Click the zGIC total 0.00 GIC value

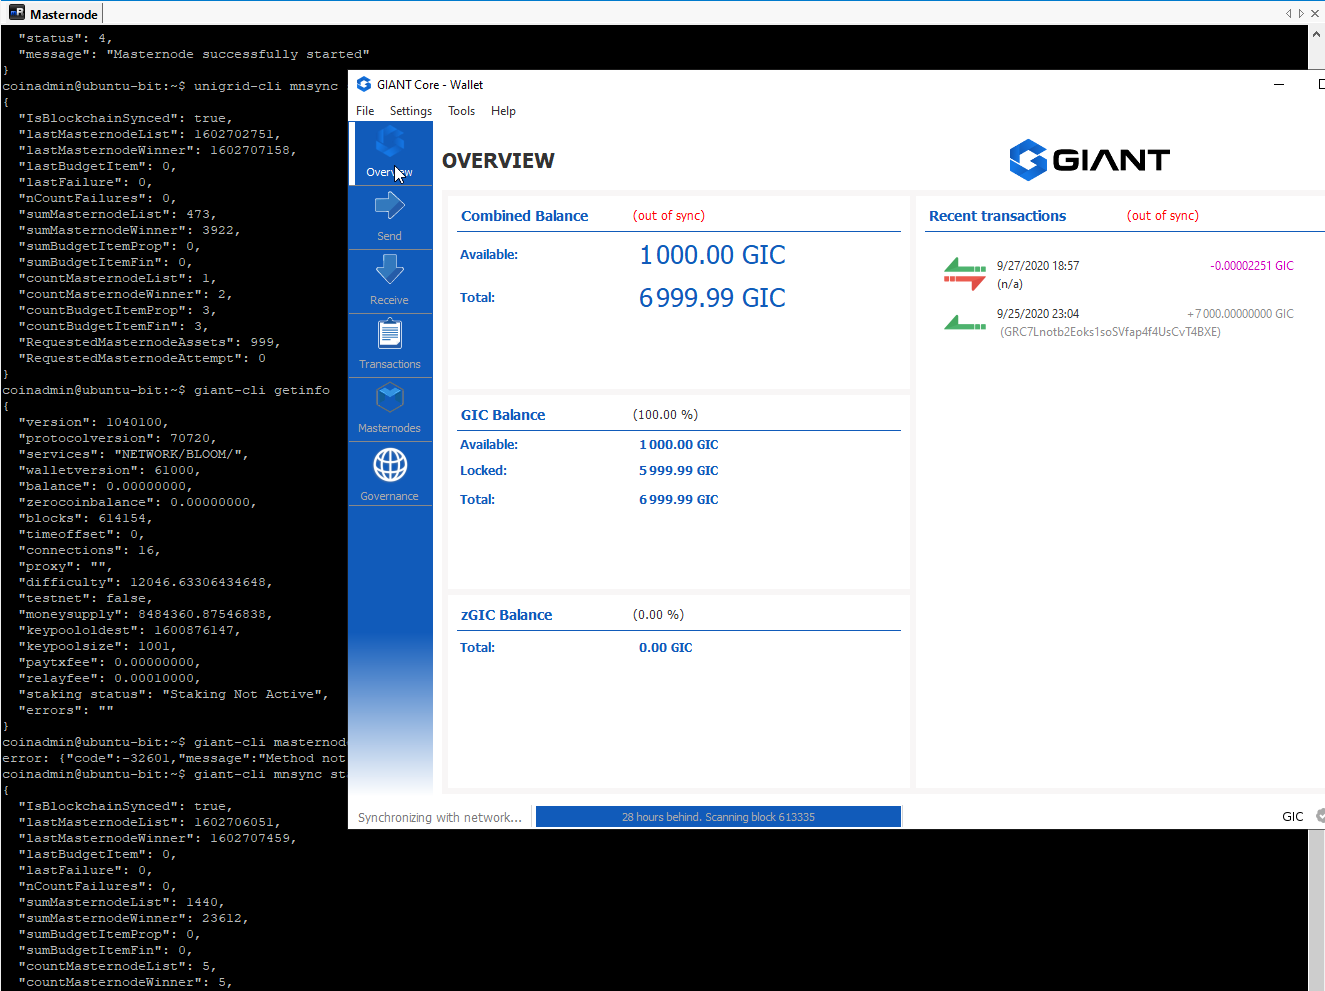coord(666,648)
